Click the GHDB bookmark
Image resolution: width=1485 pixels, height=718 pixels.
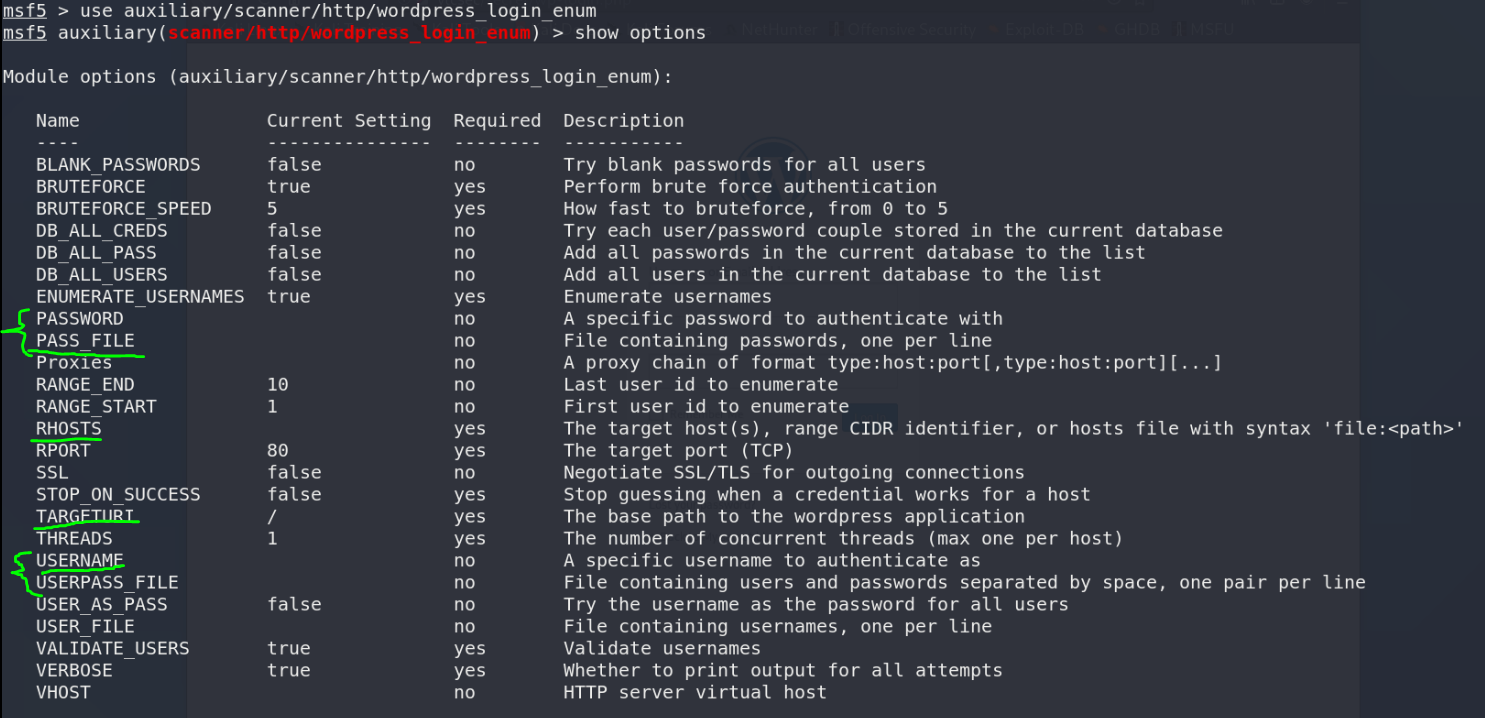[x=1138, y=30]
